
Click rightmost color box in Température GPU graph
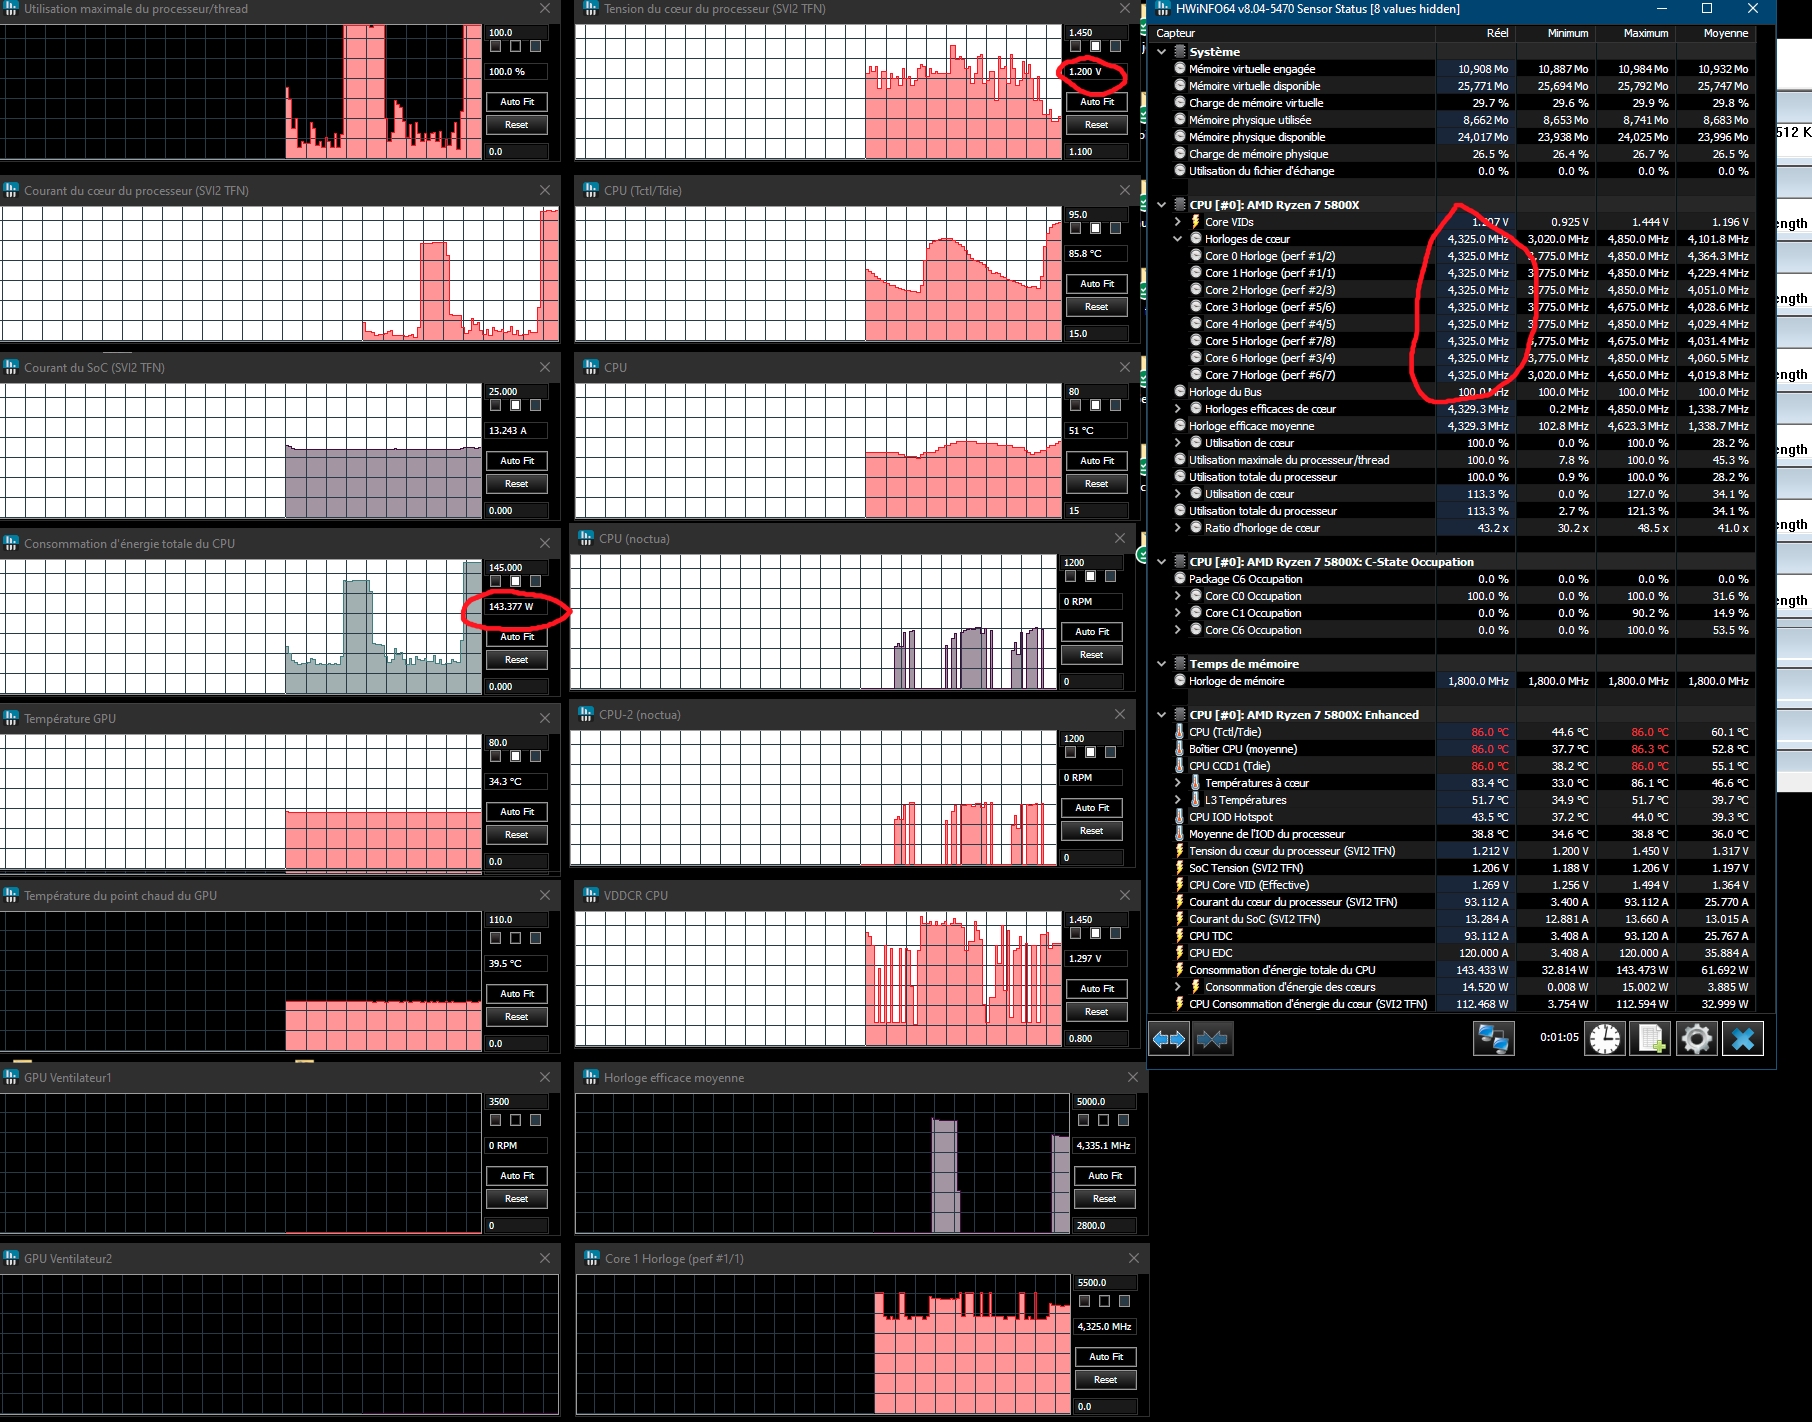pos(536,757)
